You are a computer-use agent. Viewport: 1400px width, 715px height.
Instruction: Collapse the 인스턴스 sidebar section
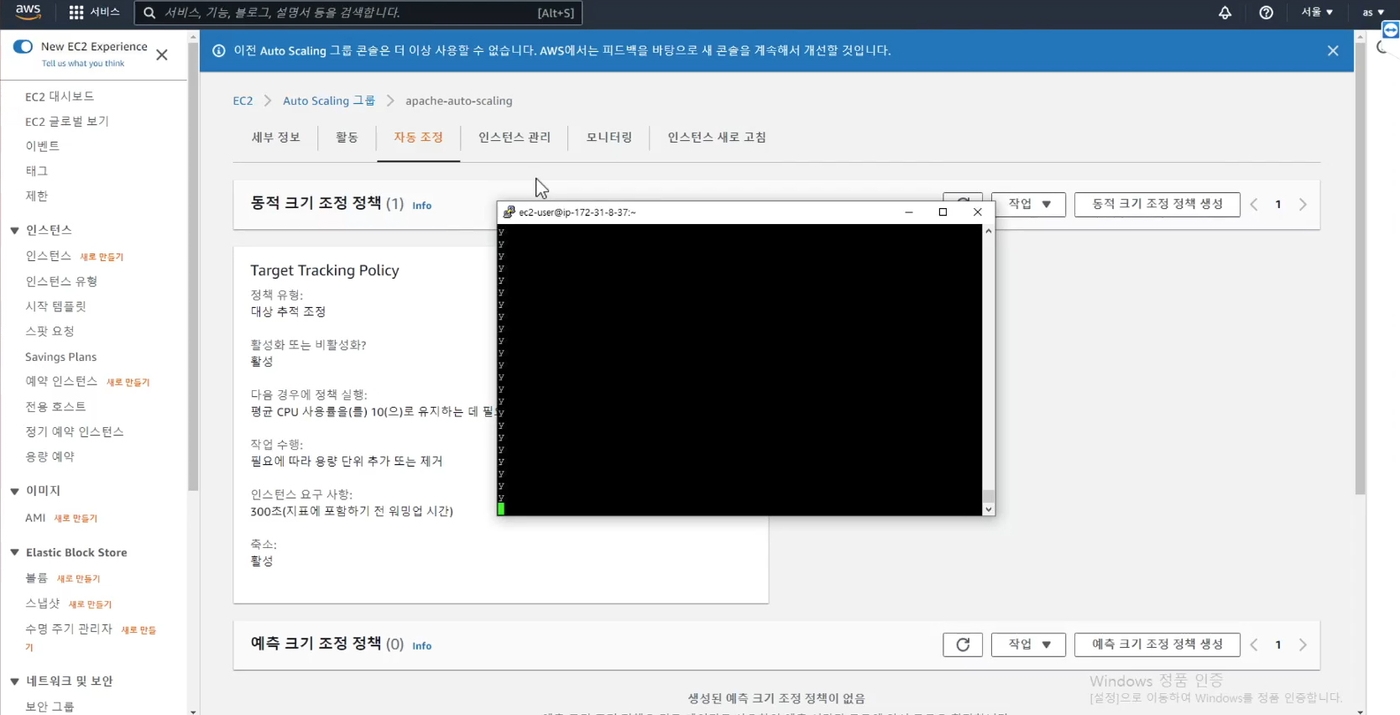click(15, 231)
